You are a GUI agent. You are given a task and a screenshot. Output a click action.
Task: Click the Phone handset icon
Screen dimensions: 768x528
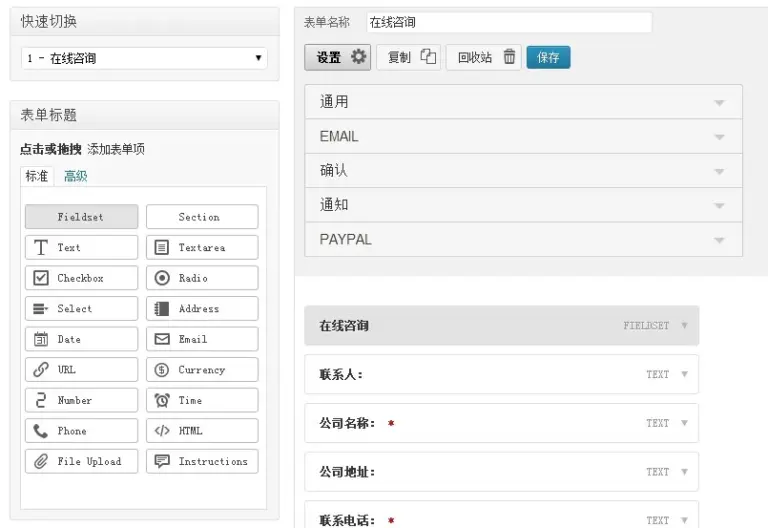click(x=41, y=431)
